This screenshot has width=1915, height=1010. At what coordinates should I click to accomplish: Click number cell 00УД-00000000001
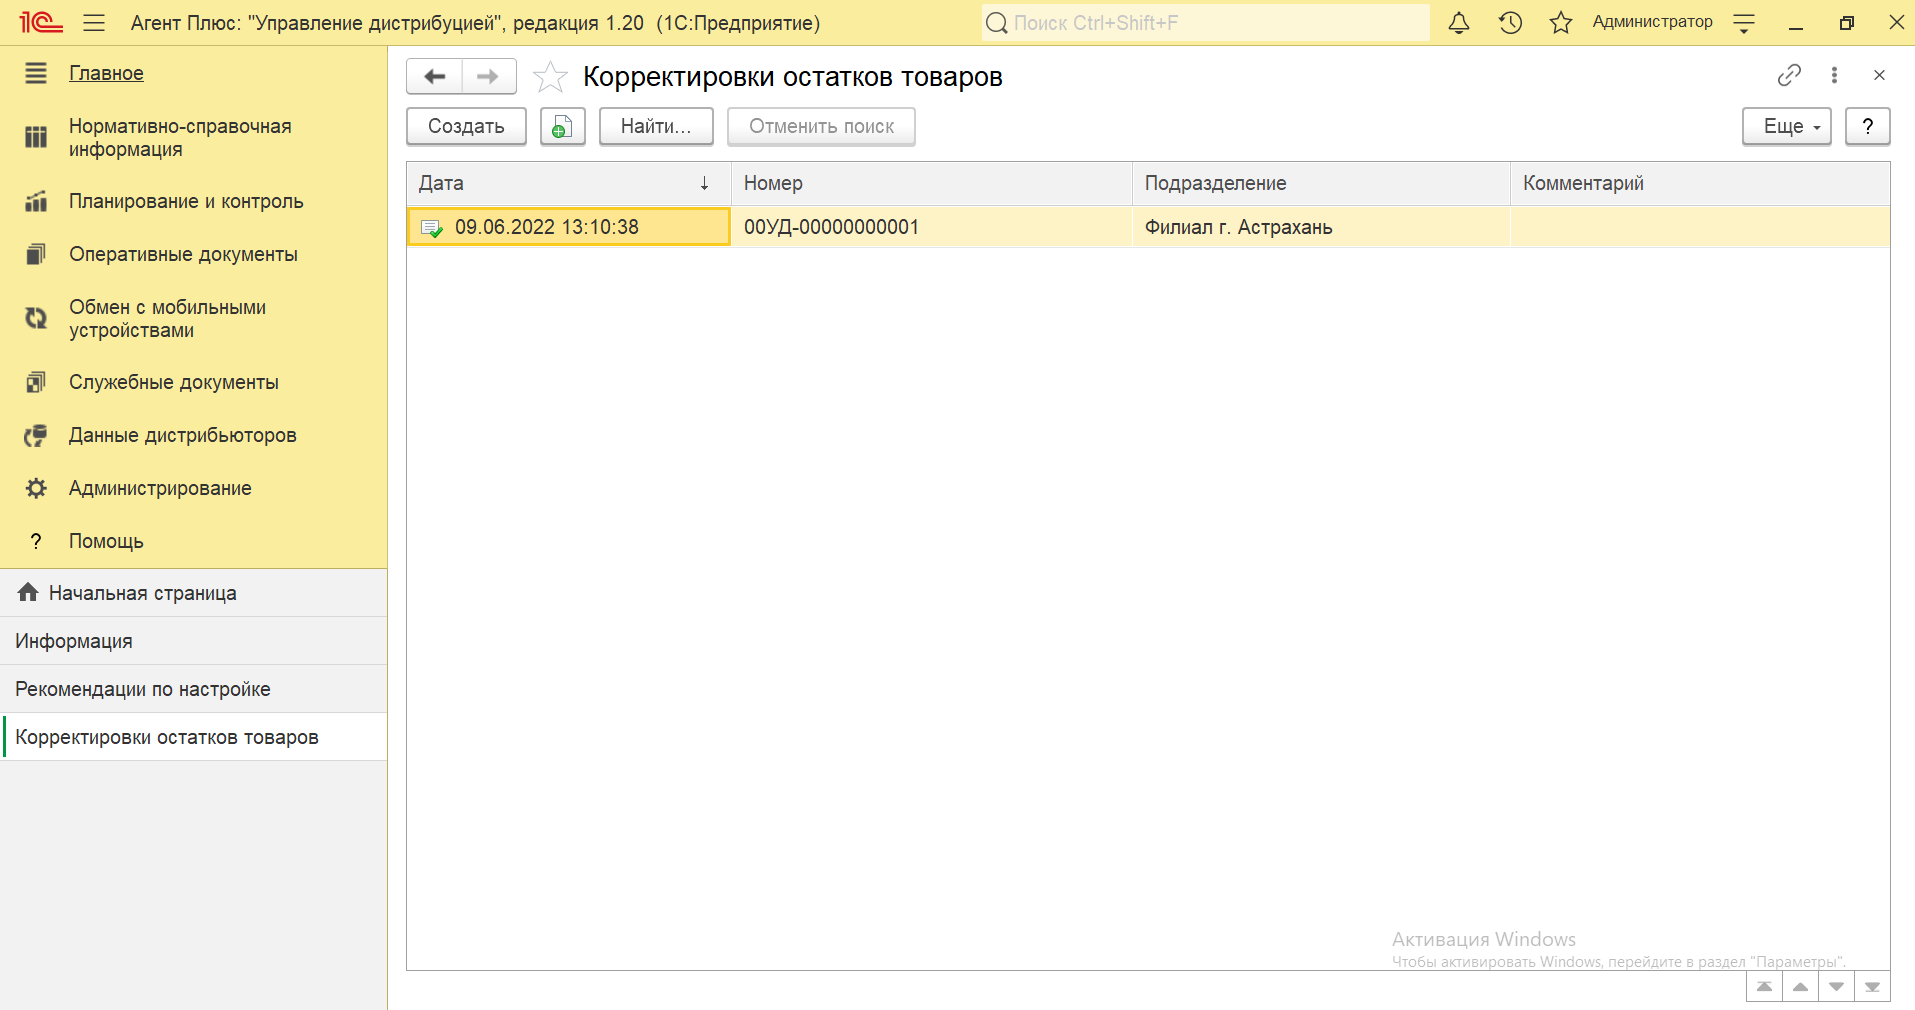(x=931, y=227)
